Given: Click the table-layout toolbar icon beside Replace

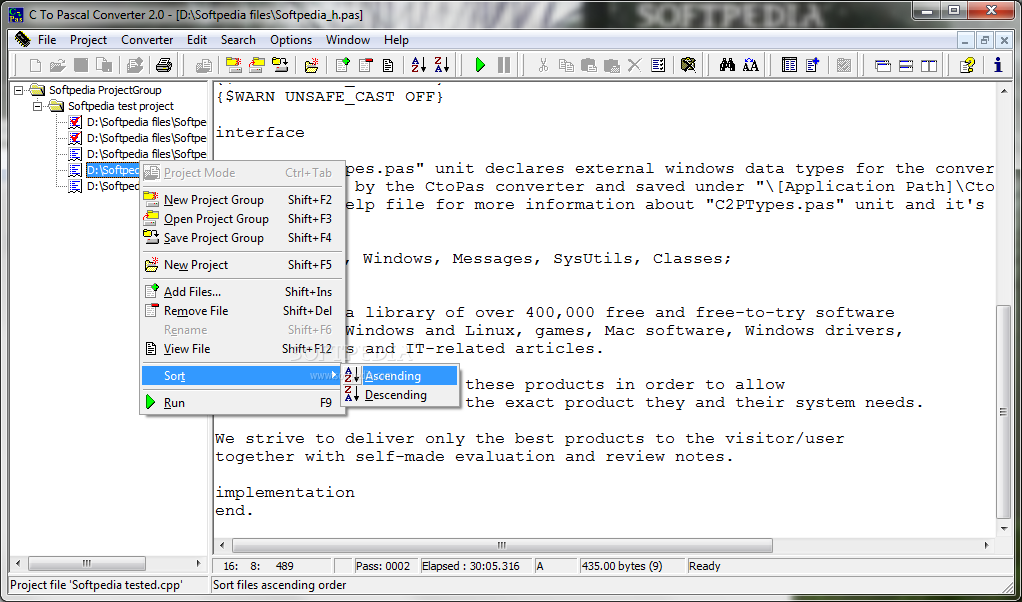Looking at the screenshot, I should tap(789, 65).
